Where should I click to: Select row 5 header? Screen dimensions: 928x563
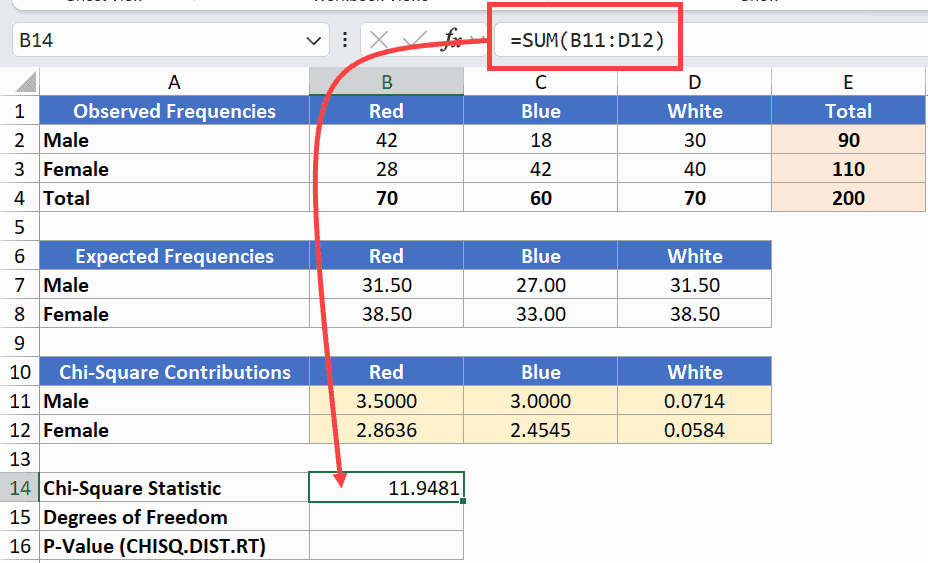20,227
